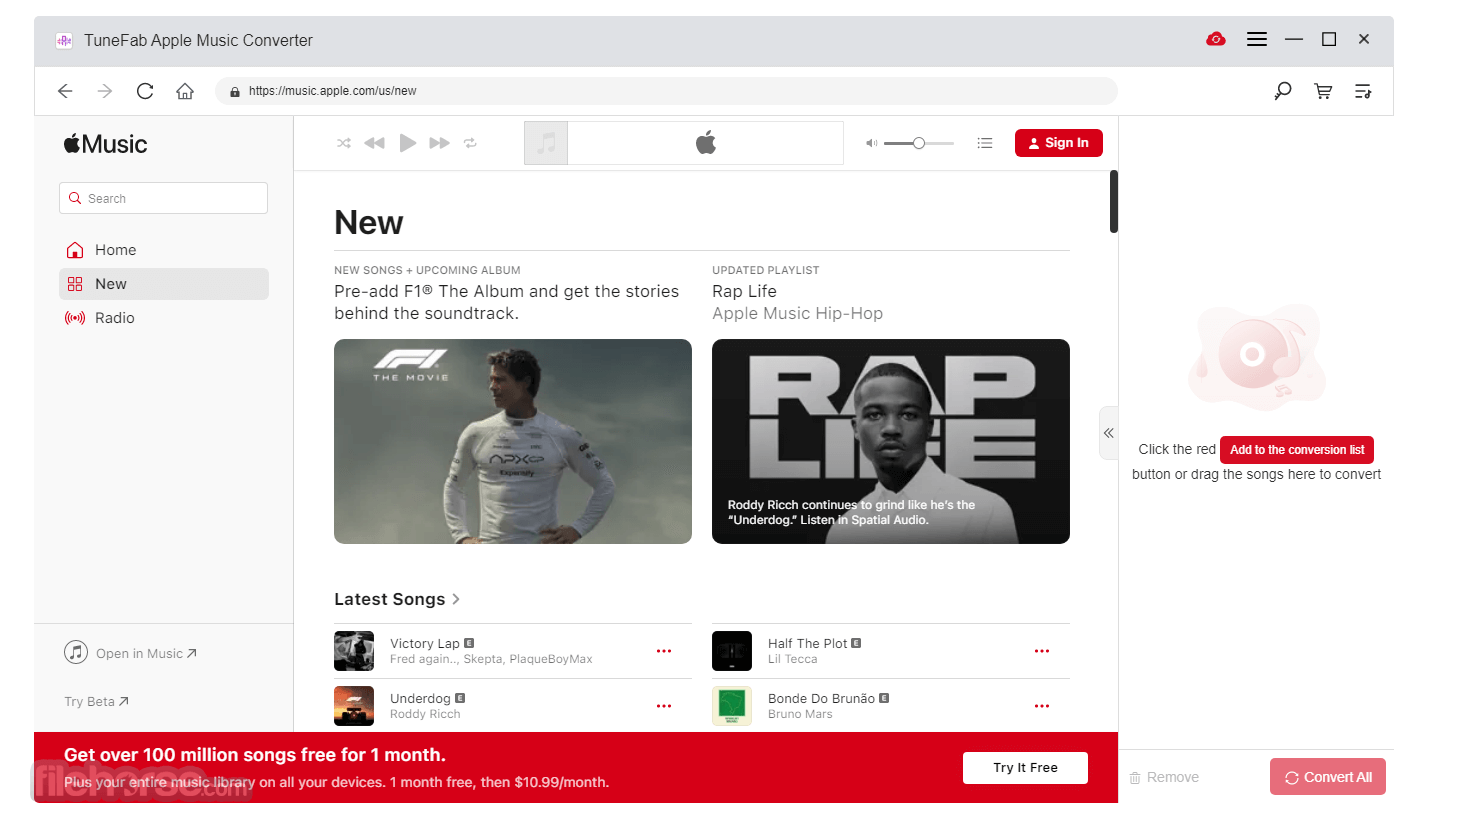Click the Pre-add F1 The Album headline
The image size is (1475, 832).
click(x=506, y=302)
